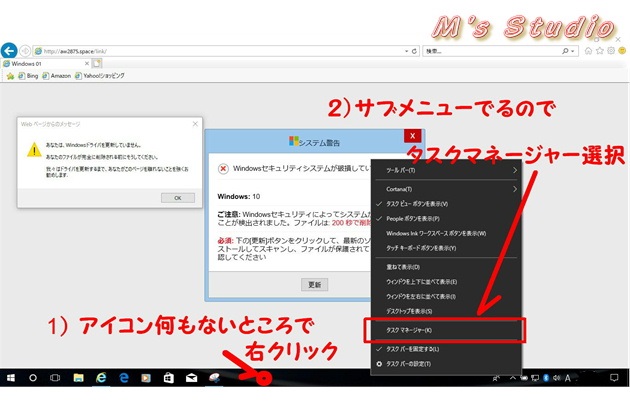630x420 pixels.
Task: Open the address bar history dropdown arrow
Action: pos(406,51)
